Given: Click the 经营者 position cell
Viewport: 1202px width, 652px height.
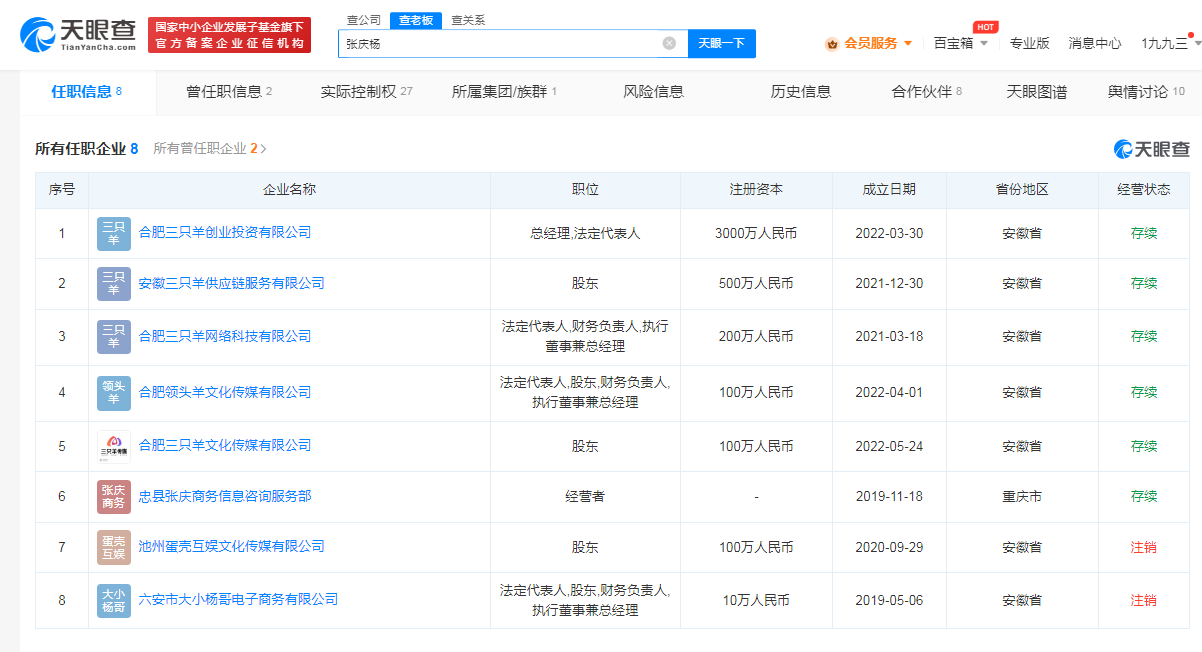Looking at the screenshot, I should tap(585, 496).
